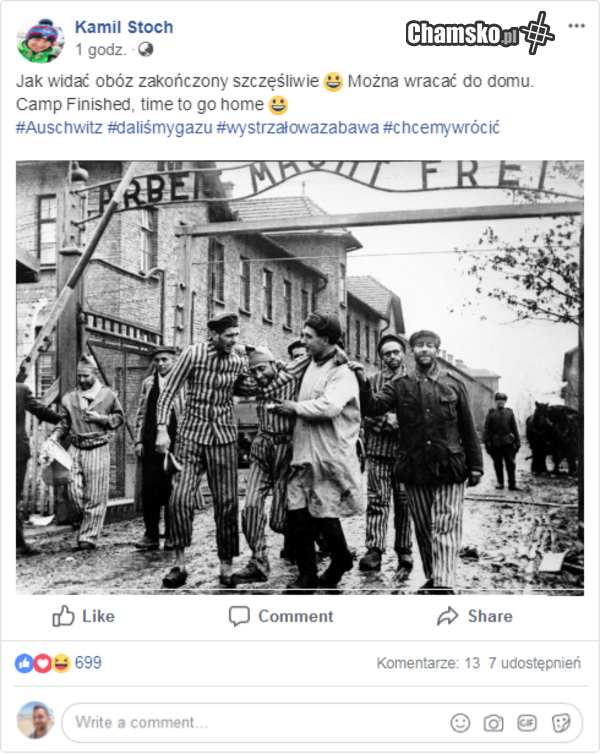Click the blue thumbs-up reaction icon
Image resolution: width=600 pixels, height=754 pixels.
click(x=24, y=663)
